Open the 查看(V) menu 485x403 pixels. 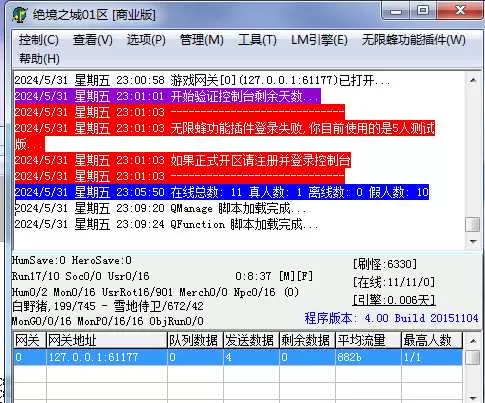tap(93, 40)
